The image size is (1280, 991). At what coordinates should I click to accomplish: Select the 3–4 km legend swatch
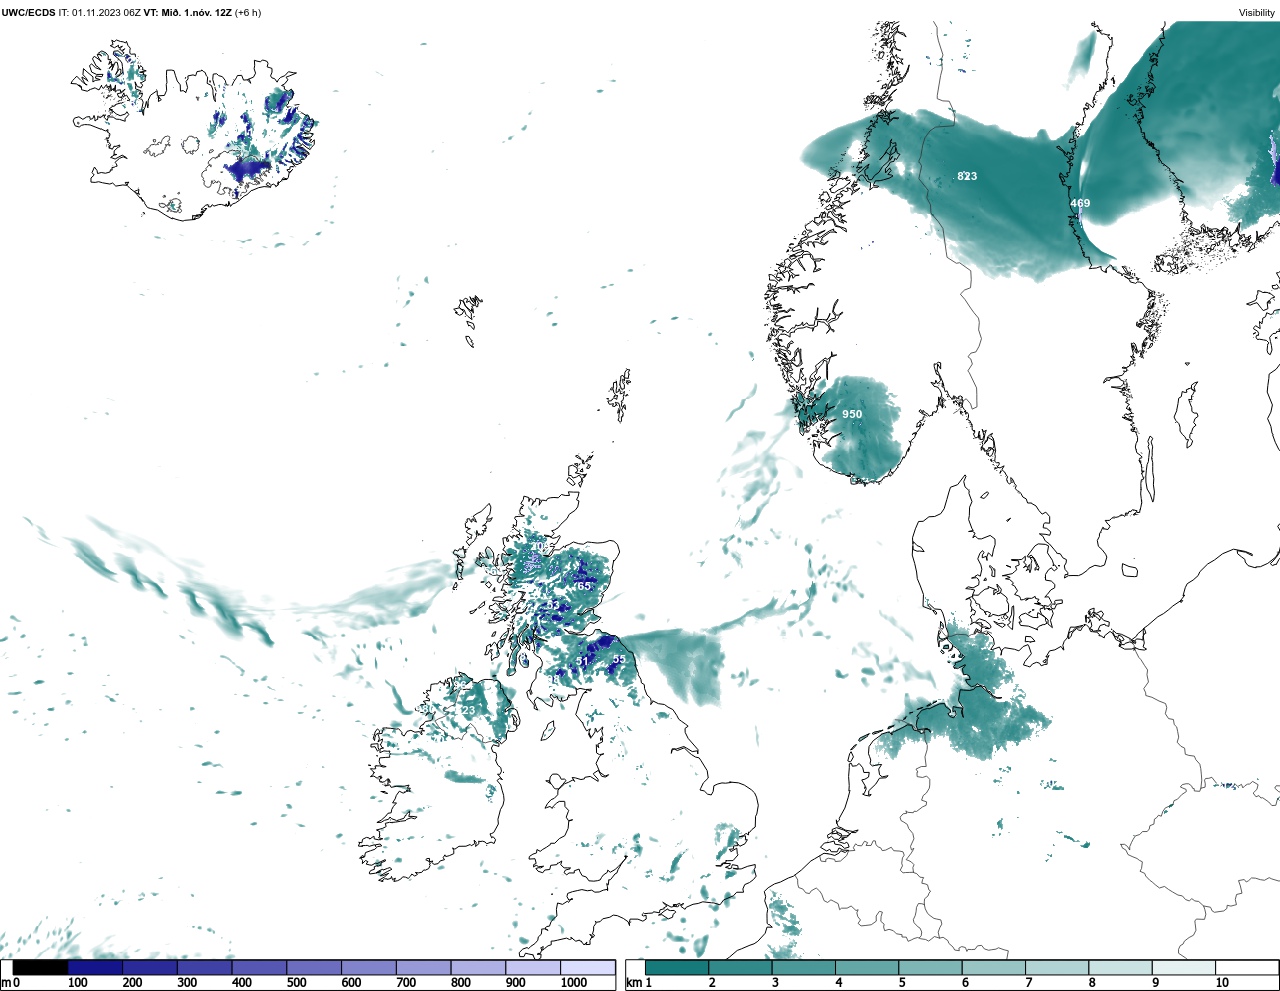804,967
